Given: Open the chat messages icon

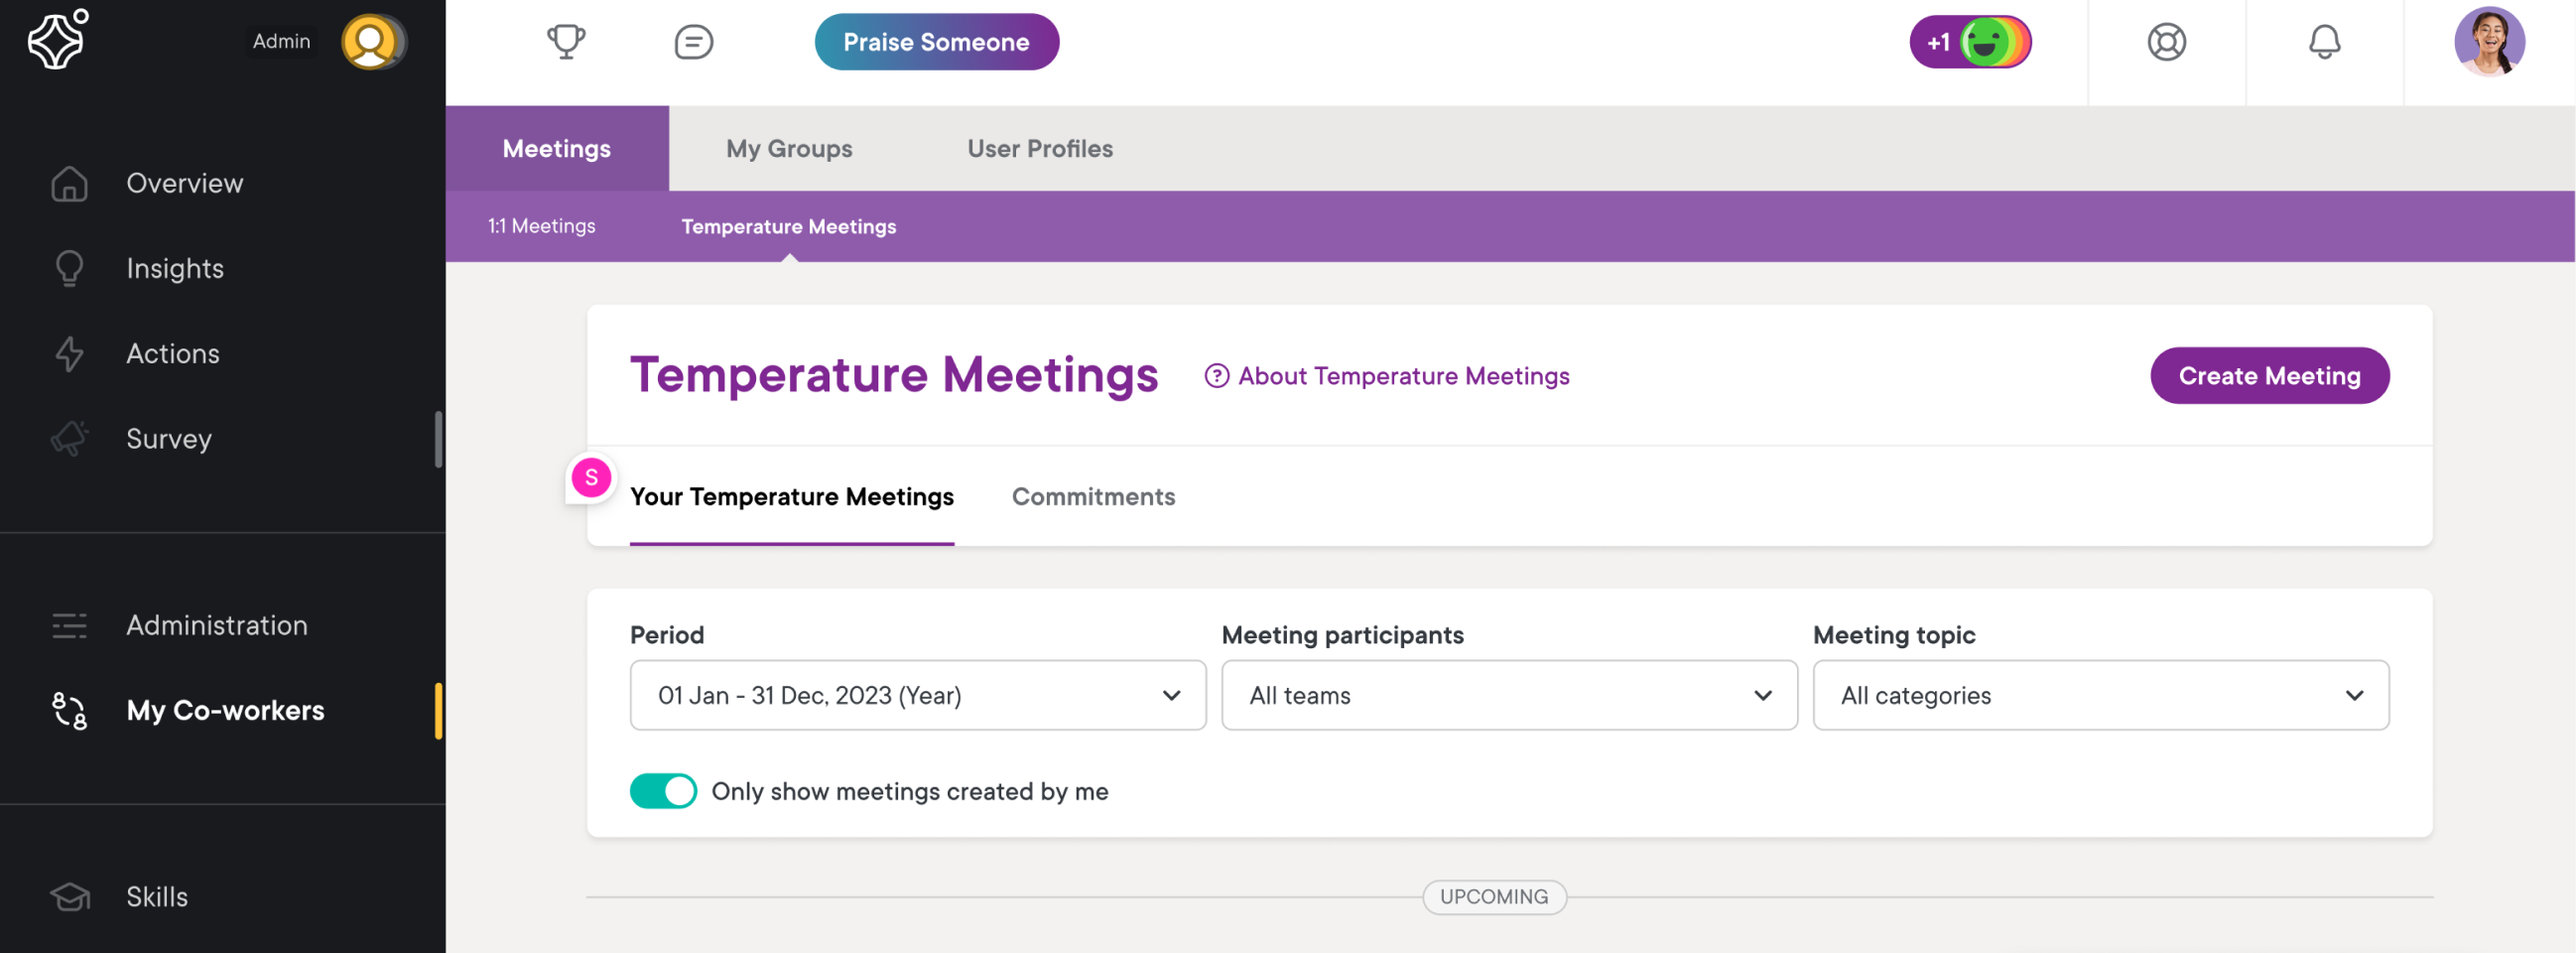Looking at the screenshot, I should coord(693,42).
